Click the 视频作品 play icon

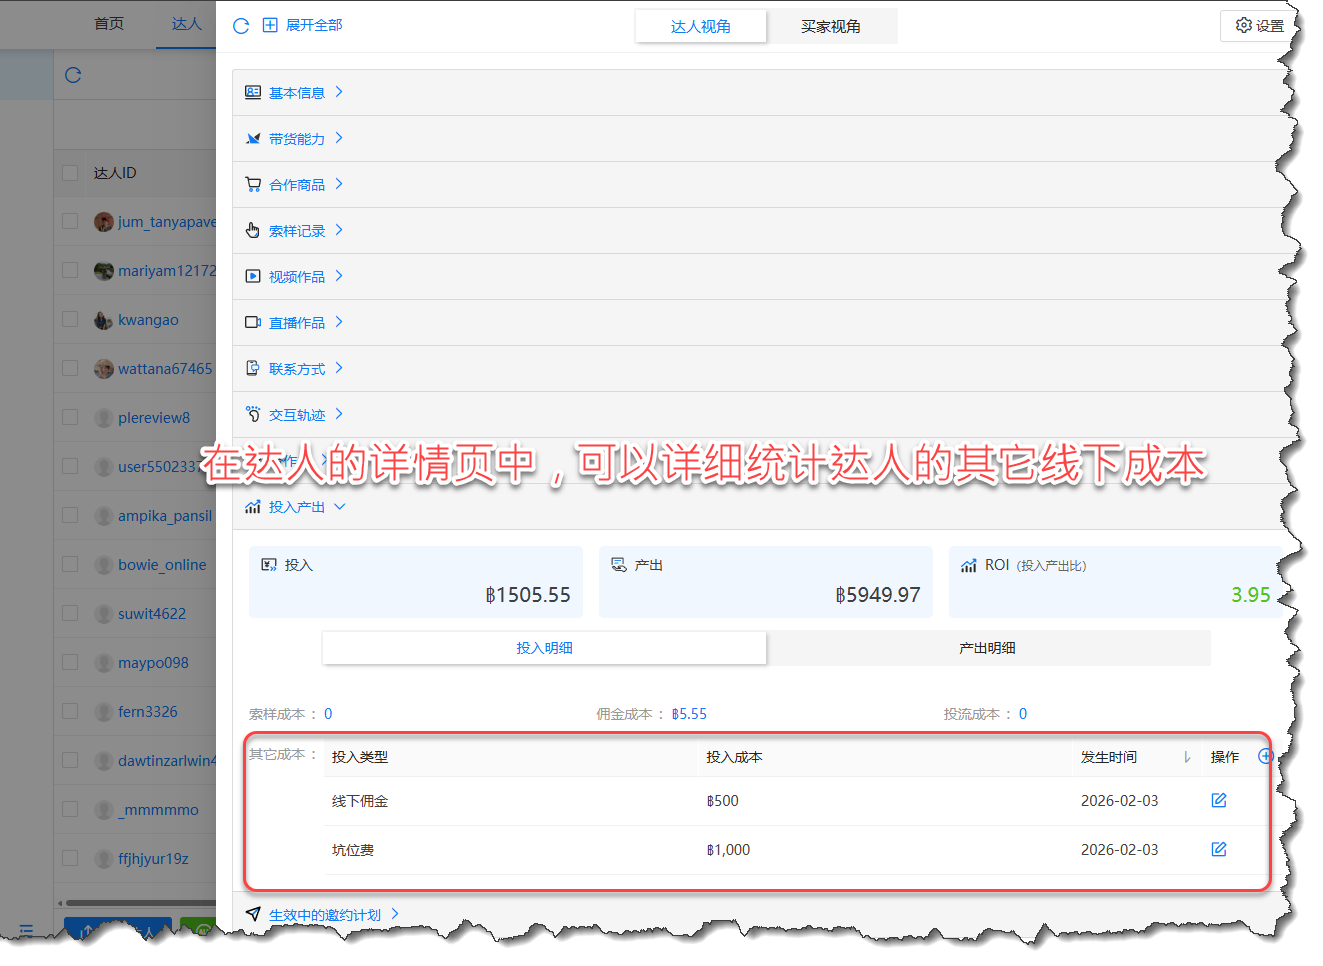tap(253, 276)
